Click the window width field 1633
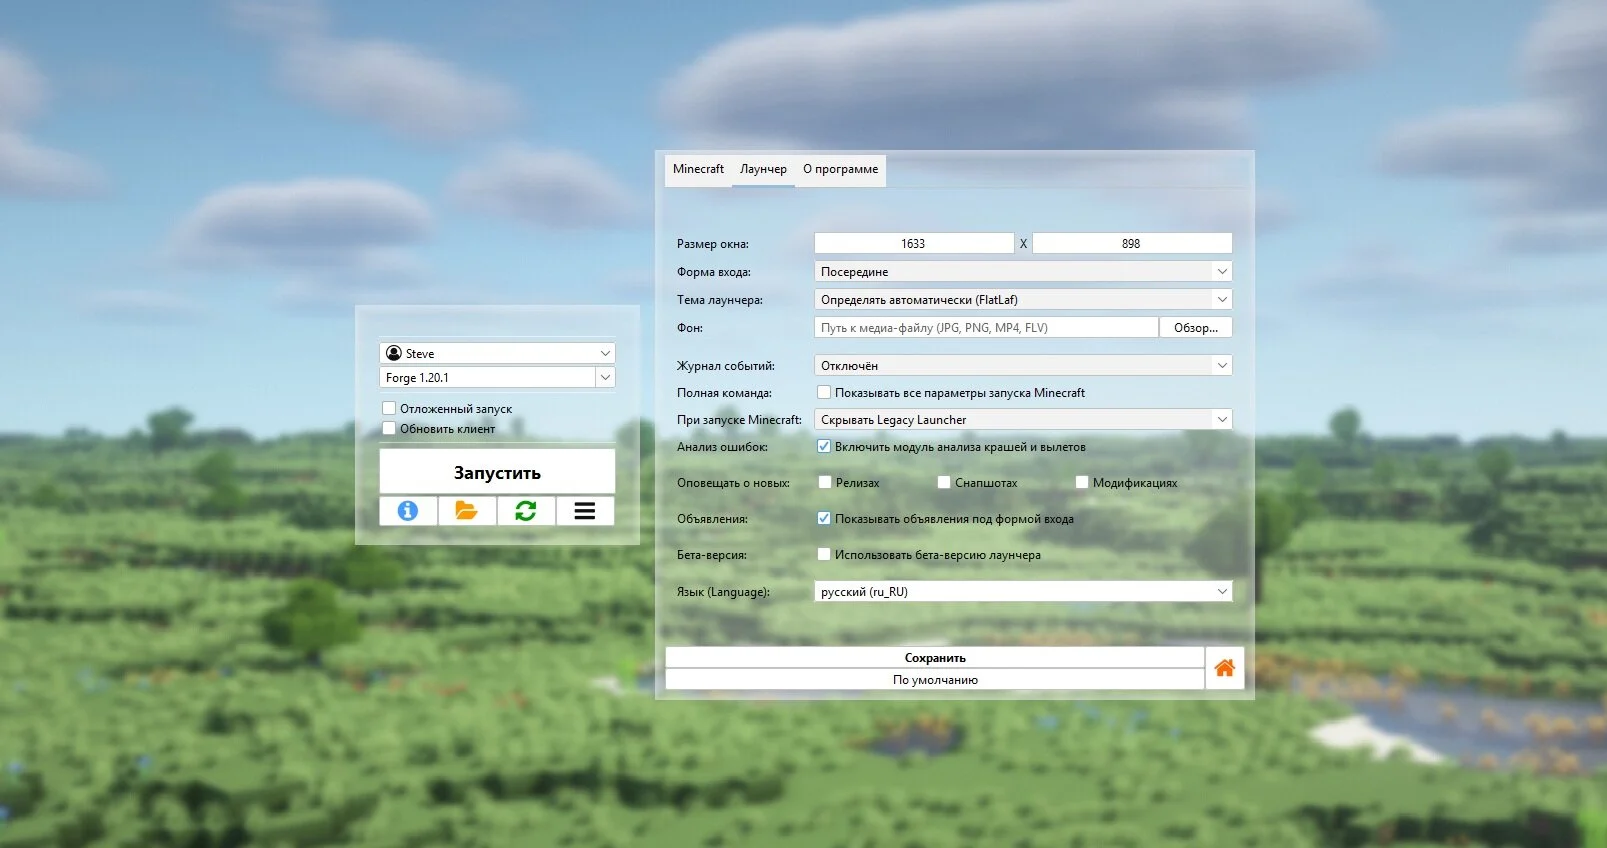Viewport: 1607px width, 848px height. pyautogui.click(x=913, y=243)
